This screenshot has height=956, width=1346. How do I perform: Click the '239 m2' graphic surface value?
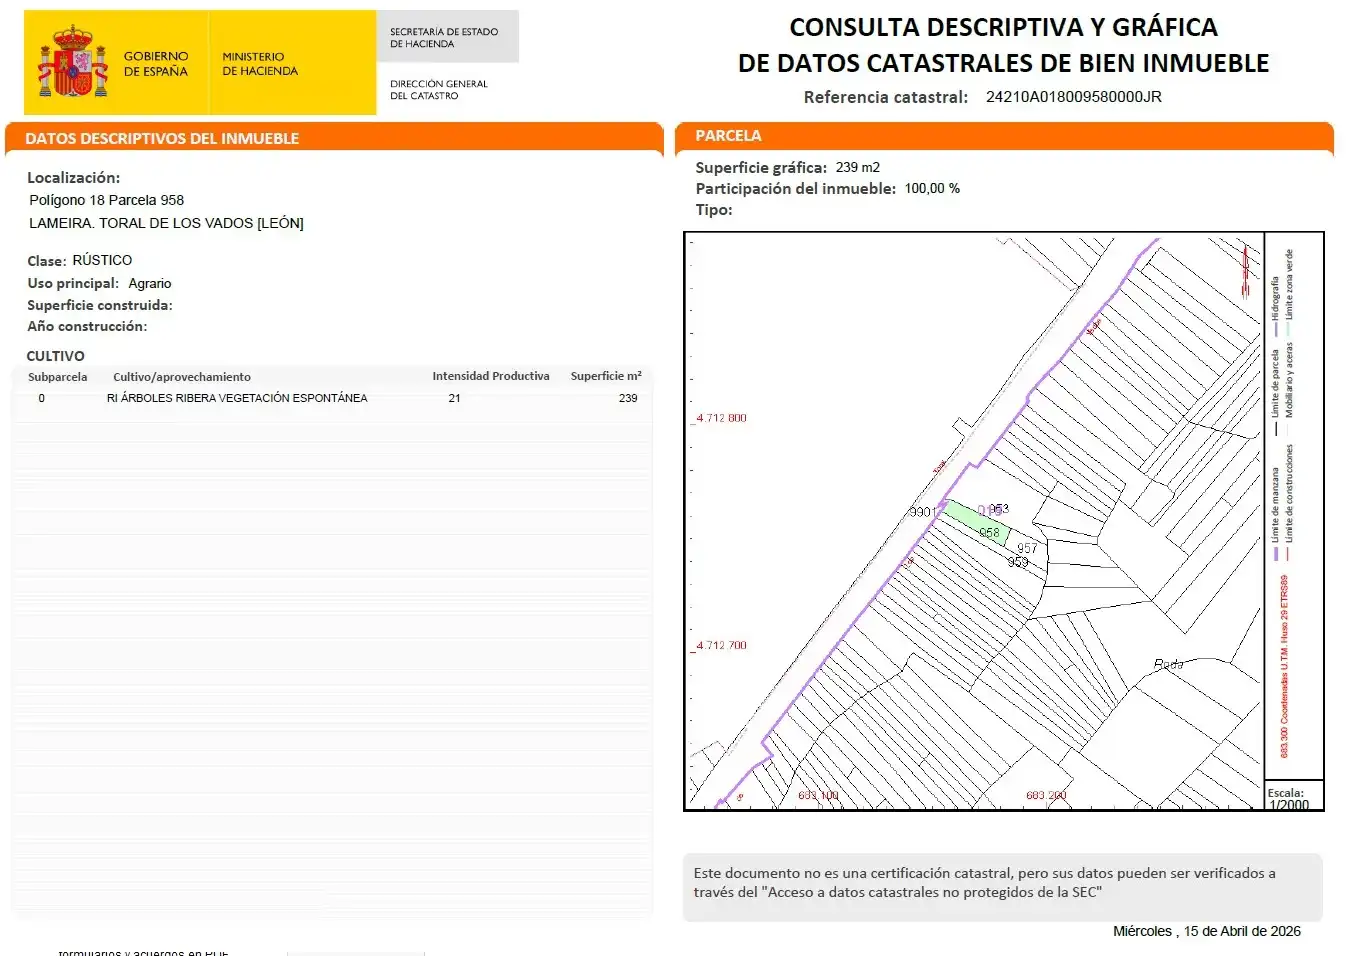[858, 167]
